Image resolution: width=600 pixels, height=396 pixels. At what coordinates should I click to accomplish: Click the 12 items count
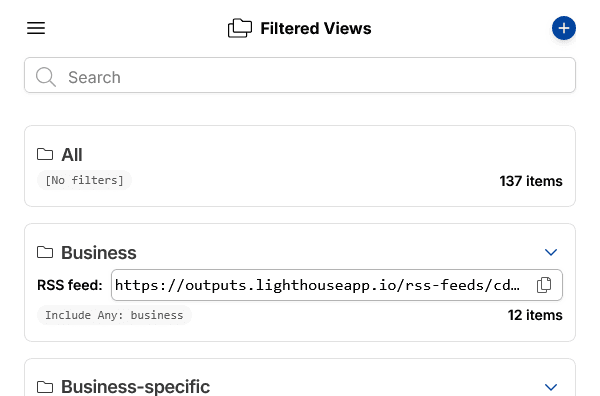pyautogui.click(x=535, y=315)
